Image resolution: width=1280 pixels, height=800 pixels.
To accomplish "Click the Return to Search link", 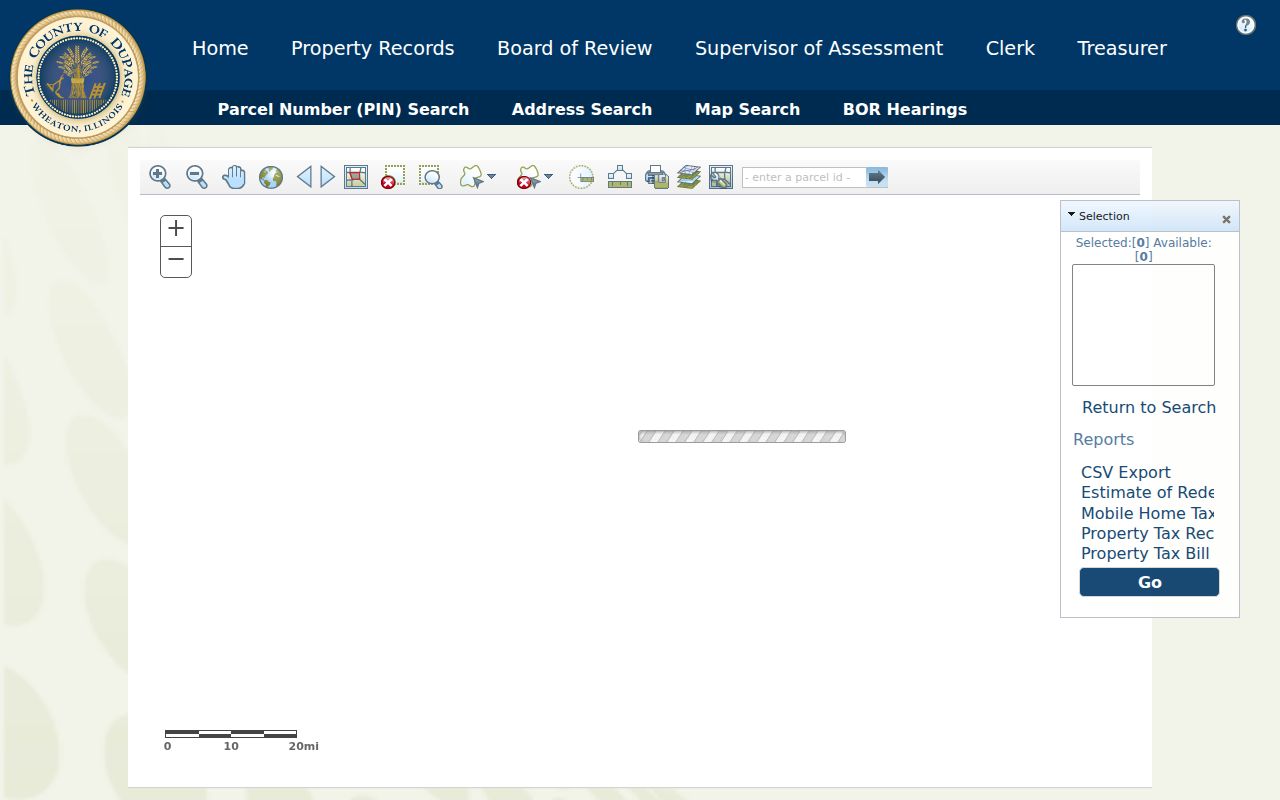I will (1149, 407).
